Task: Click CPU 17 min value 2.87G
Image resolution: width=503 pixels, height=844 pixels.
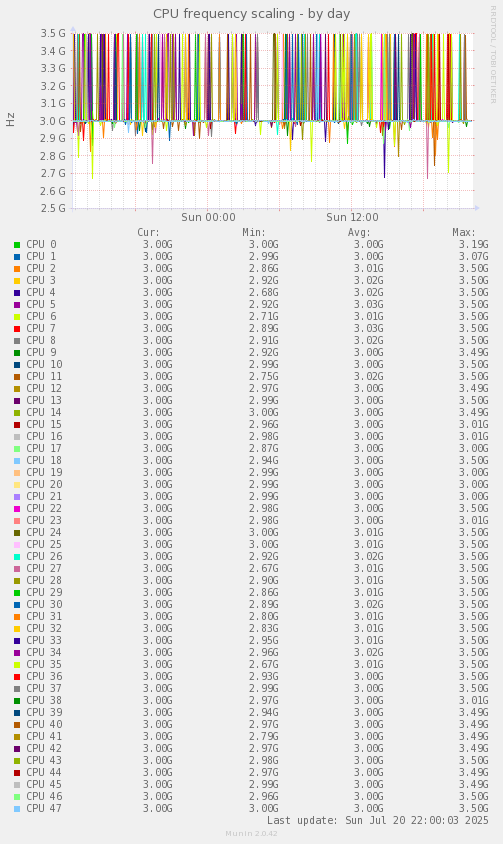Action: click(263, 448)
